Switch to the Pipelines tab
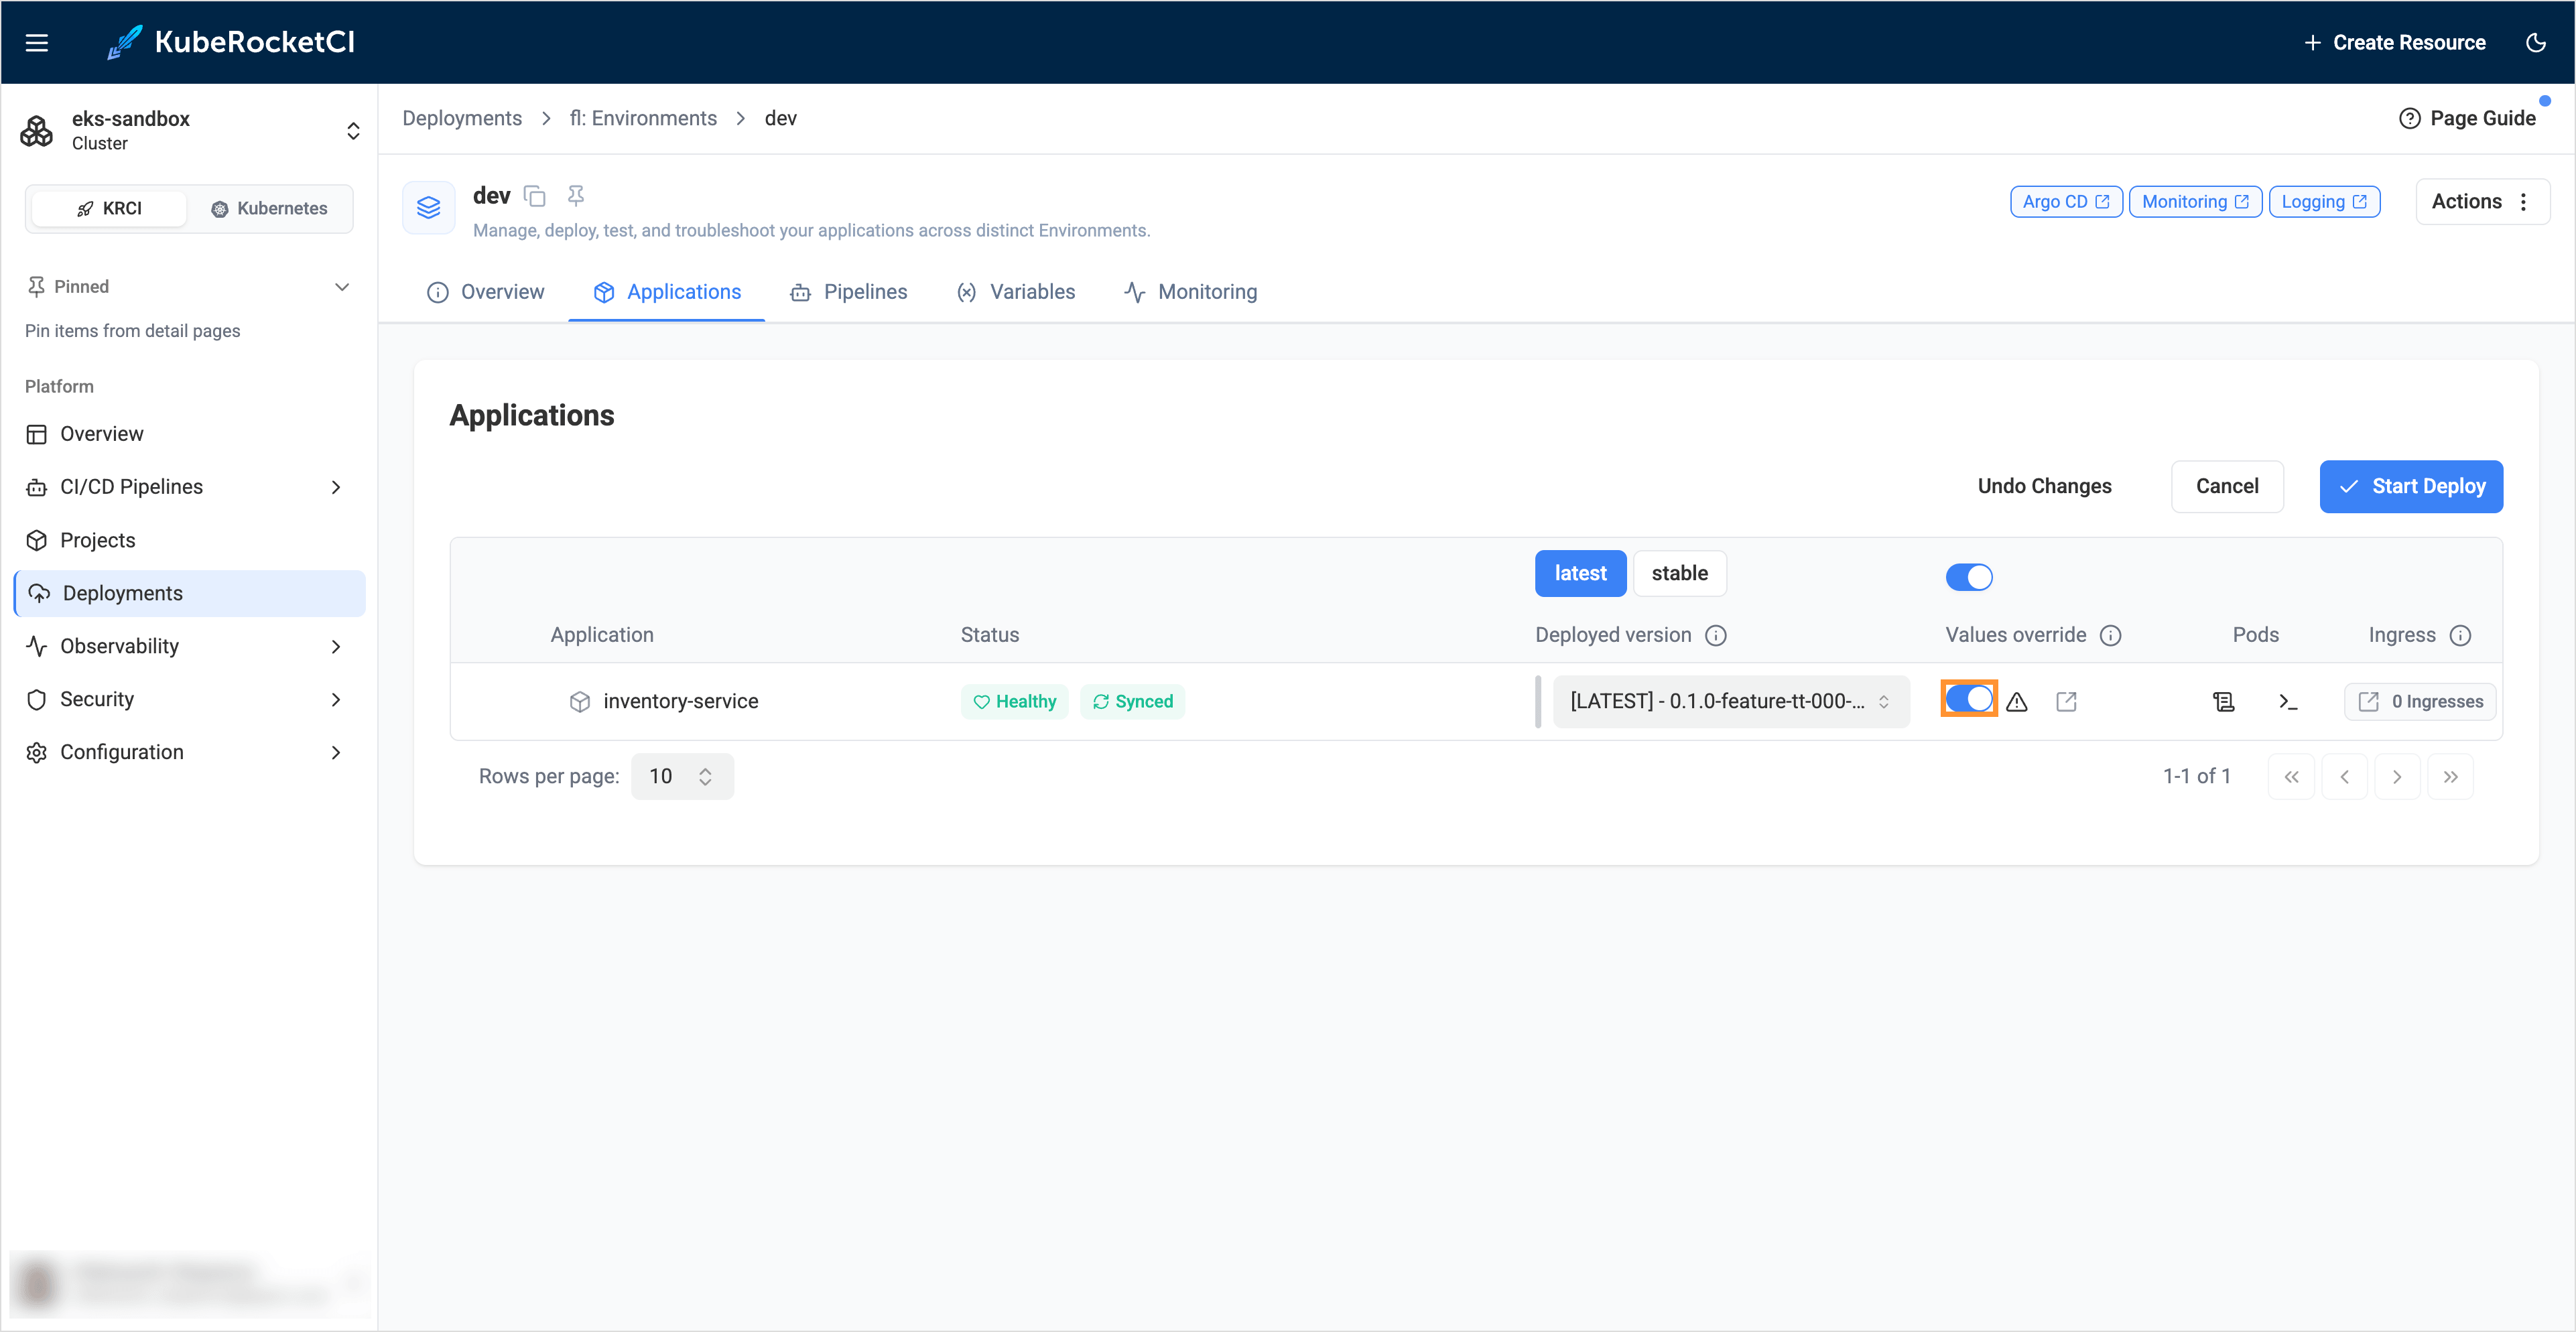The height and width of the screenshot is (1332, 2576). 849,292
